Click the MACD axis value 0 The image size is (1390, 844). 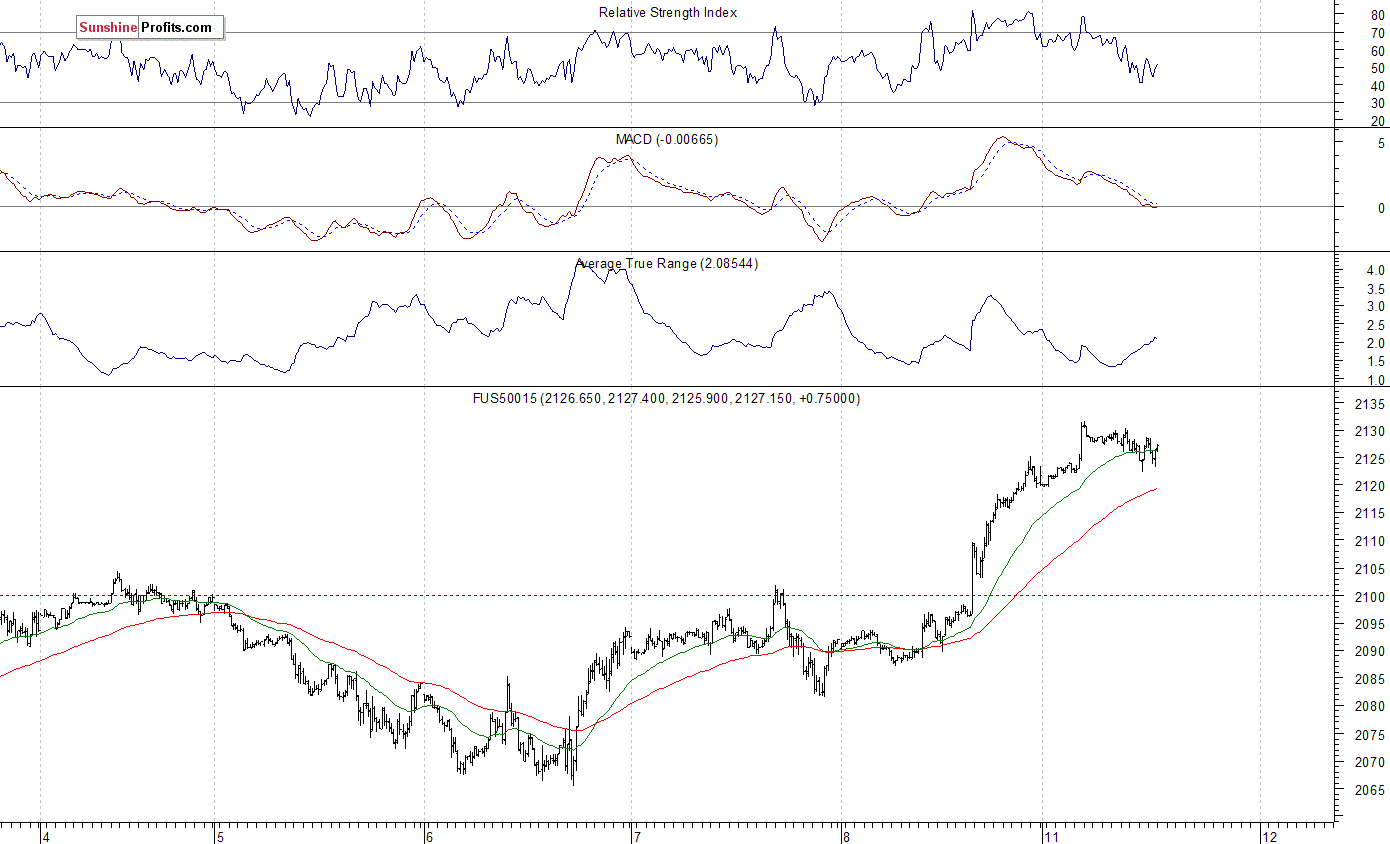[x=1381, y=208]
